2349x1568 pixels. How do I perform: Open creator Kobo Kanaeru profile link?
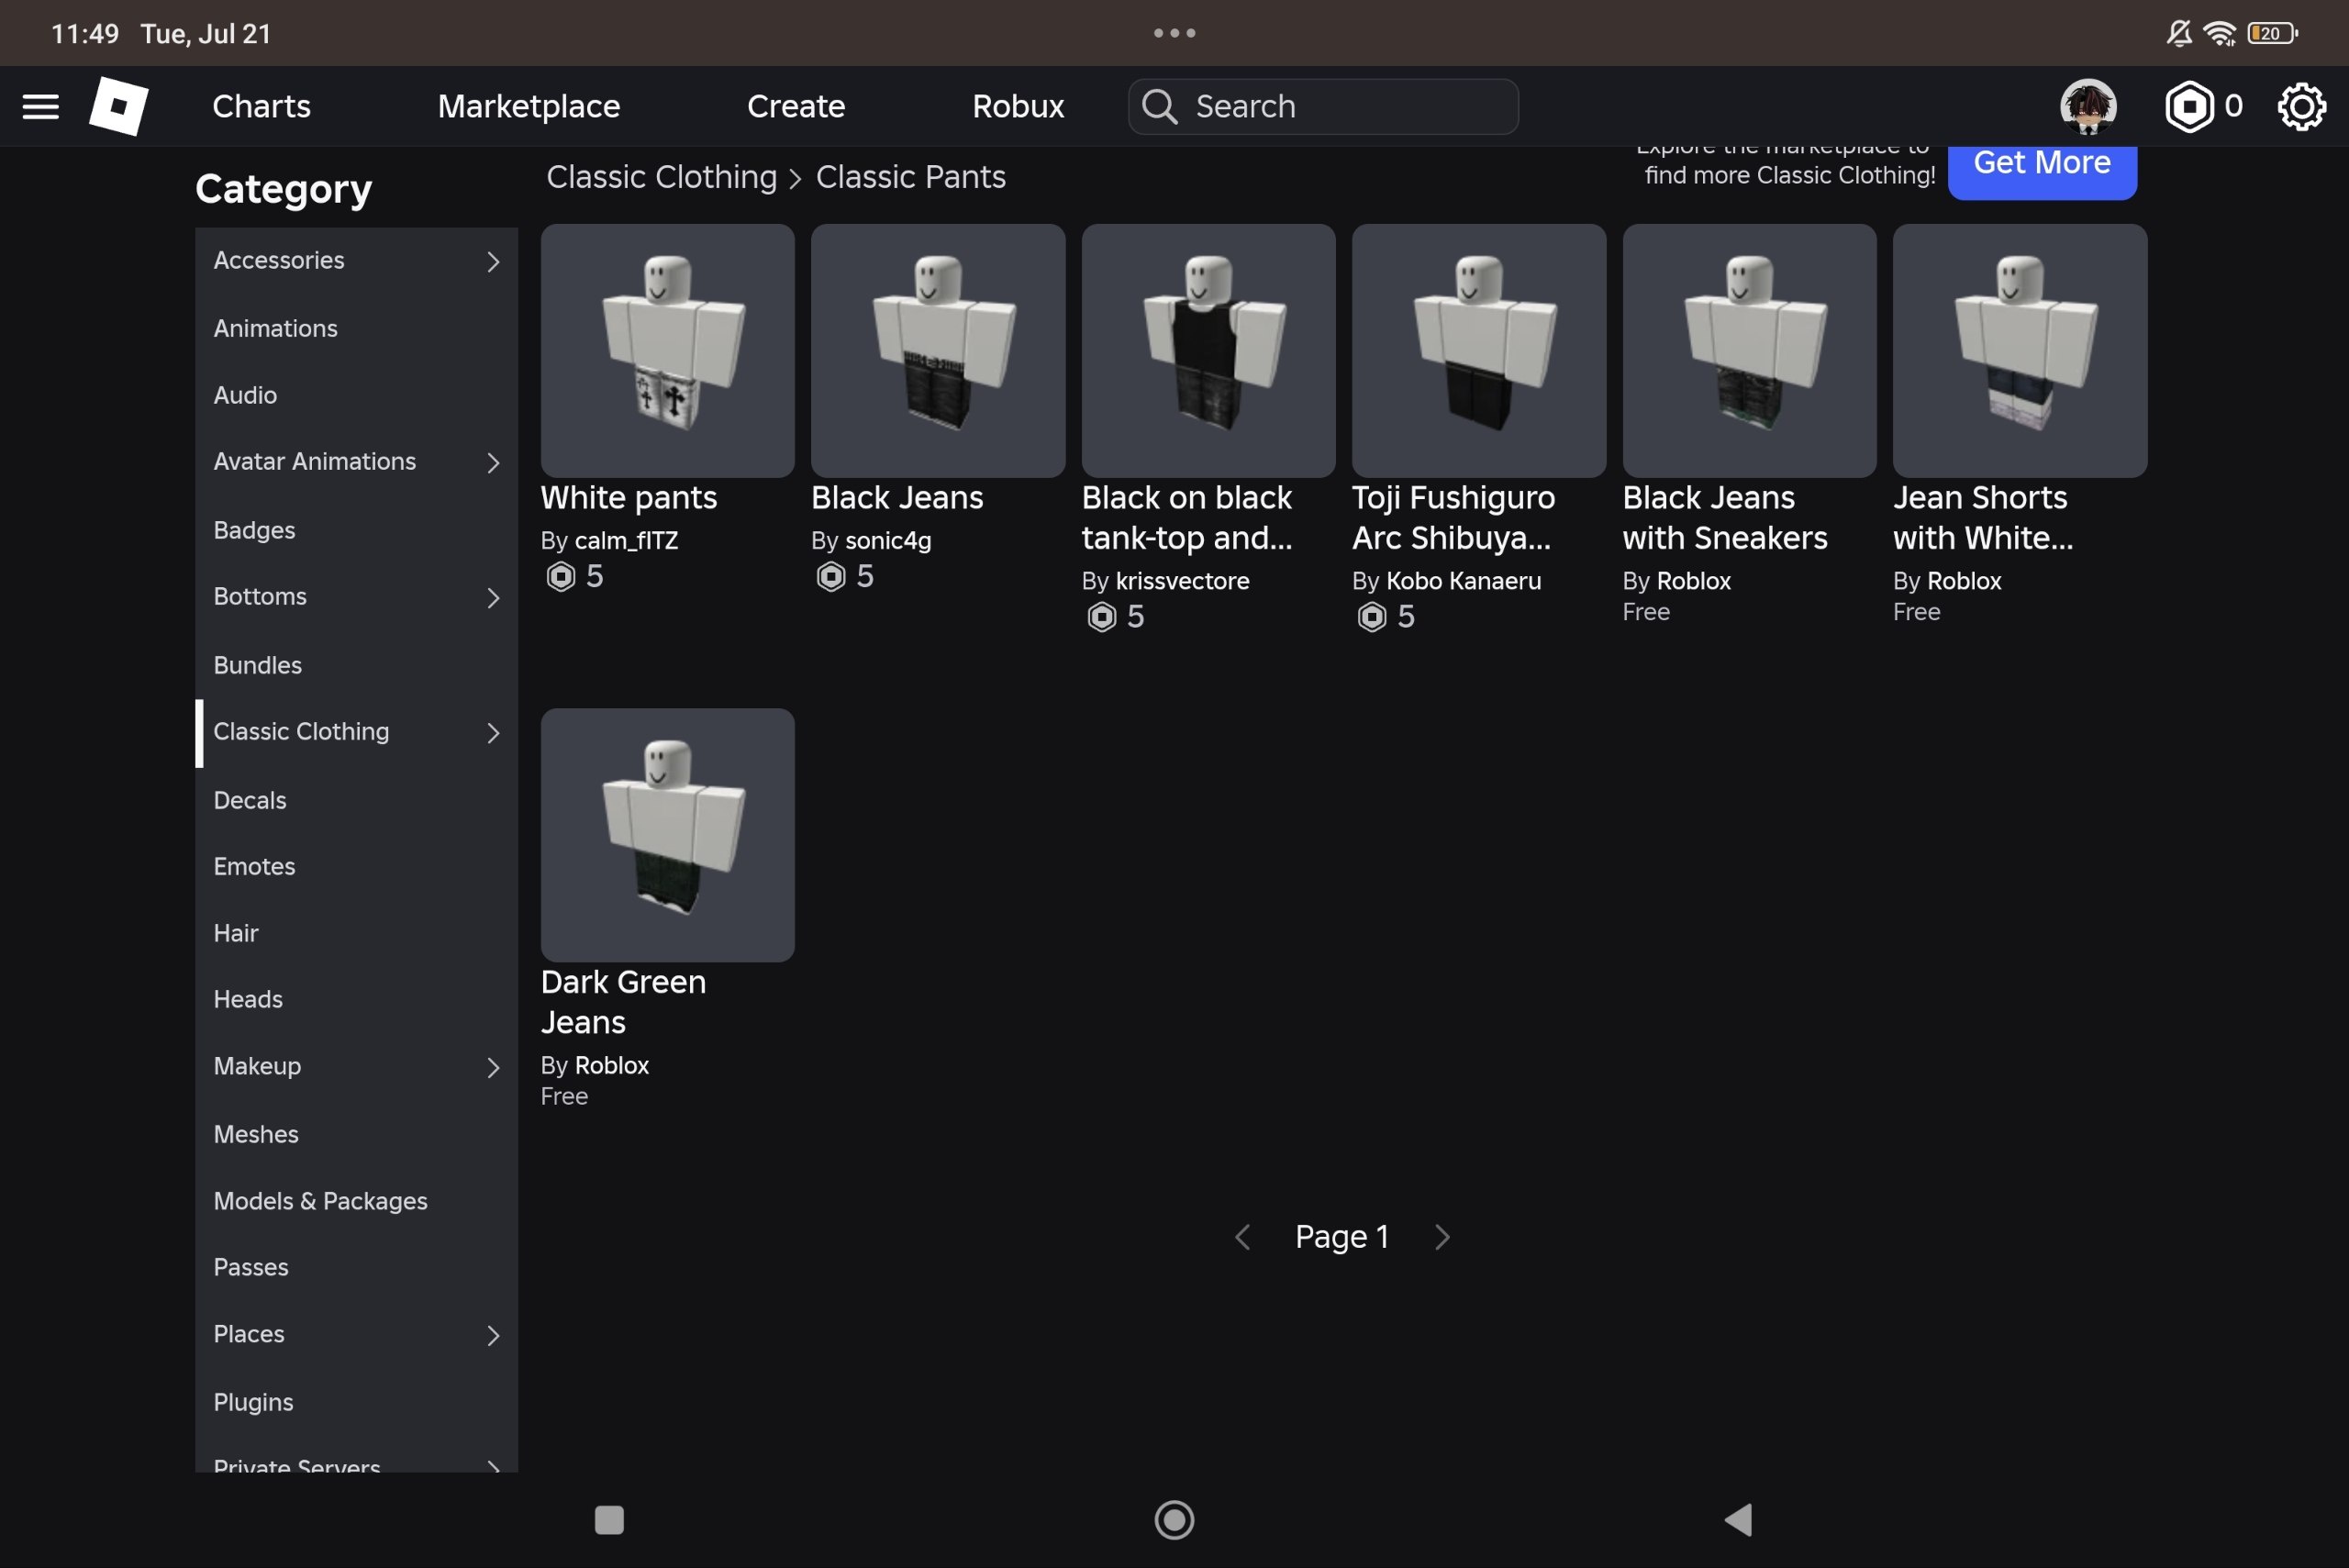click(1463, 581)
